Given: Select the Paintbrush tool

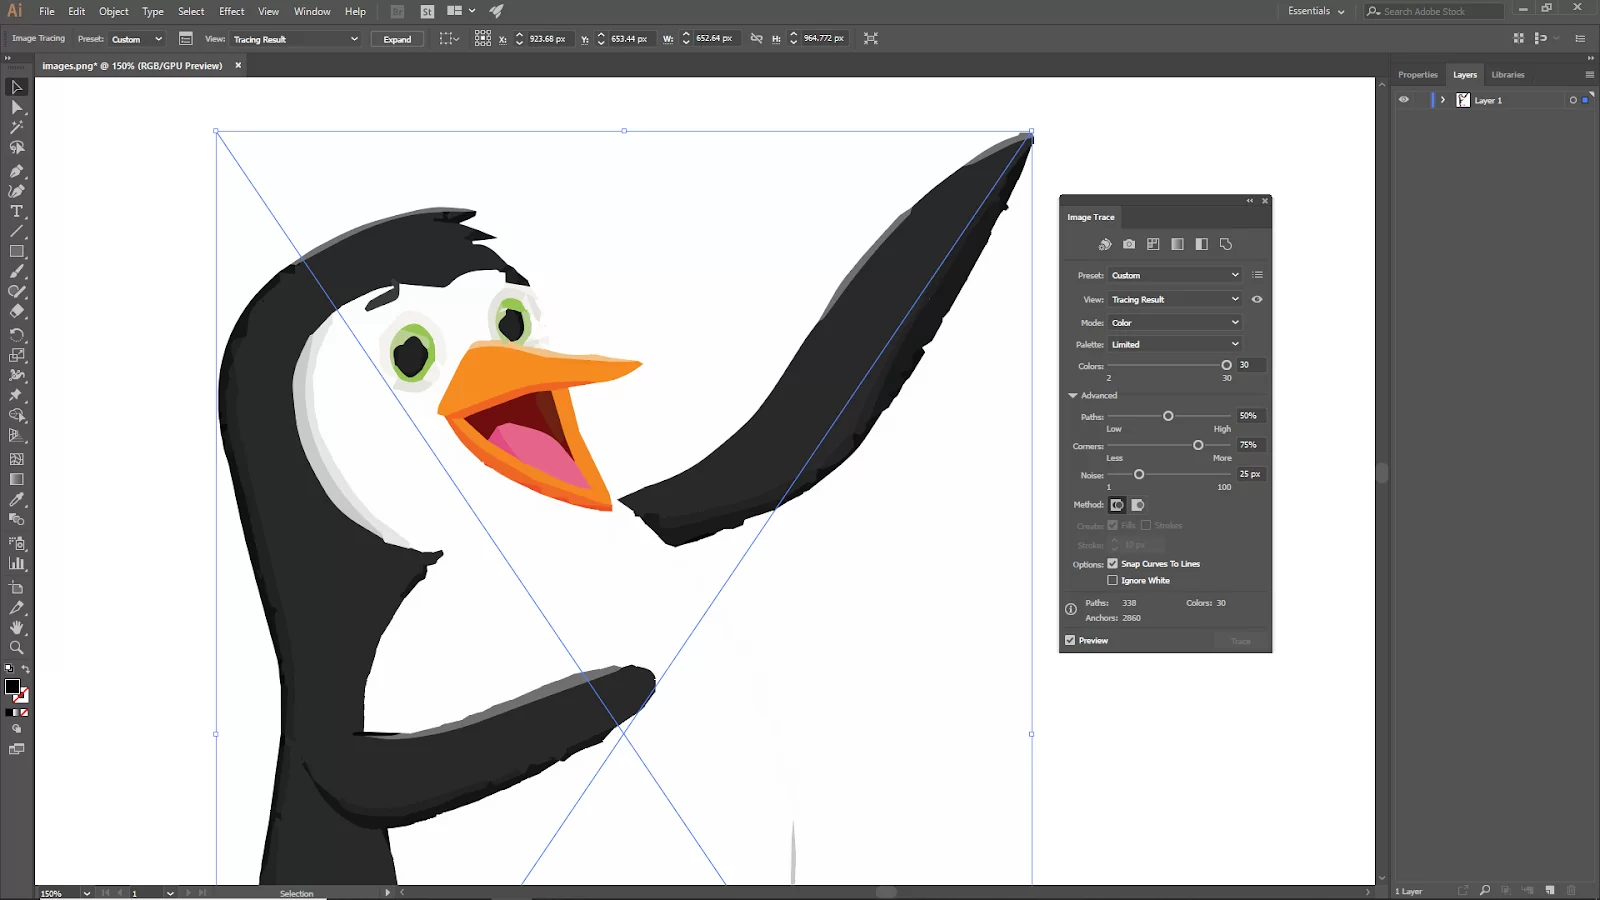Looking at the screenshot, I should point(16,271).
